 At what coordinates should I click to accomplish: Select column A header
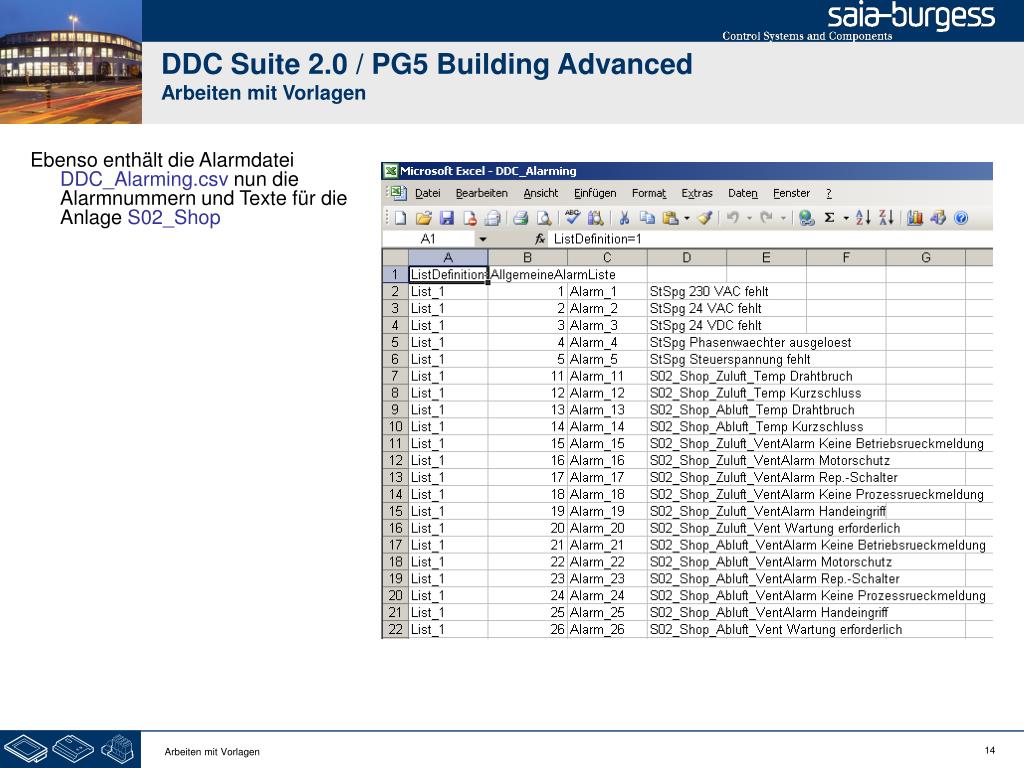click(448, 257)
